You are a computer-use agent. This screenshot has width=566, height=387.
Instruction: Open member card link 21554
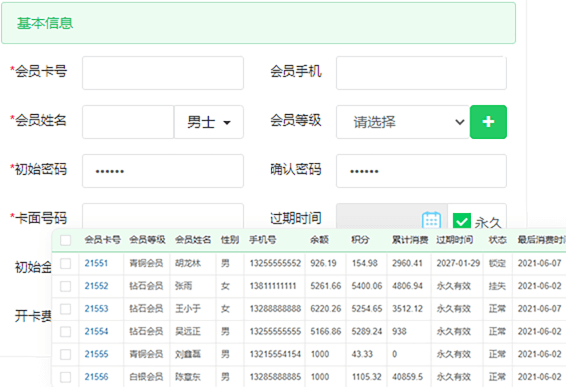[96, 331]
